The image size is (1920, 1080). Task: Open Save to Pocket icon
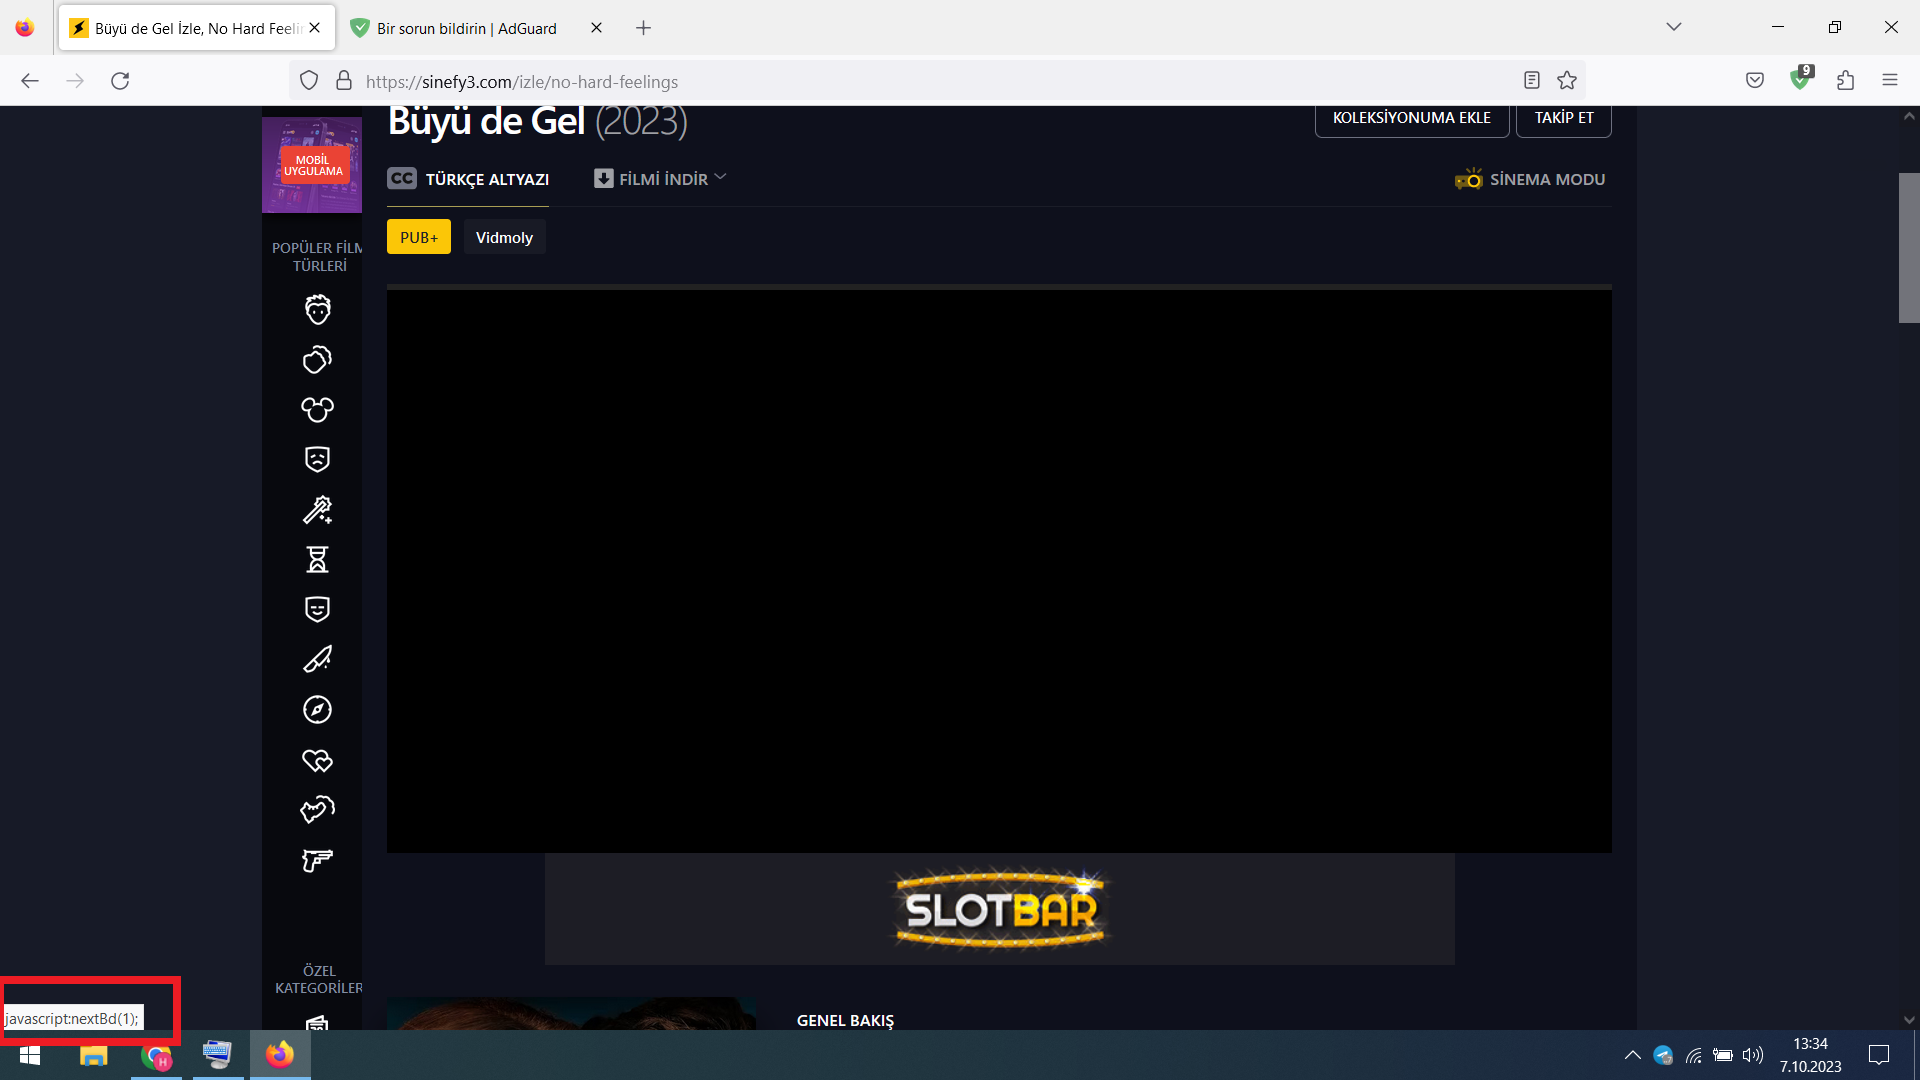click(x=1754, y=80)
